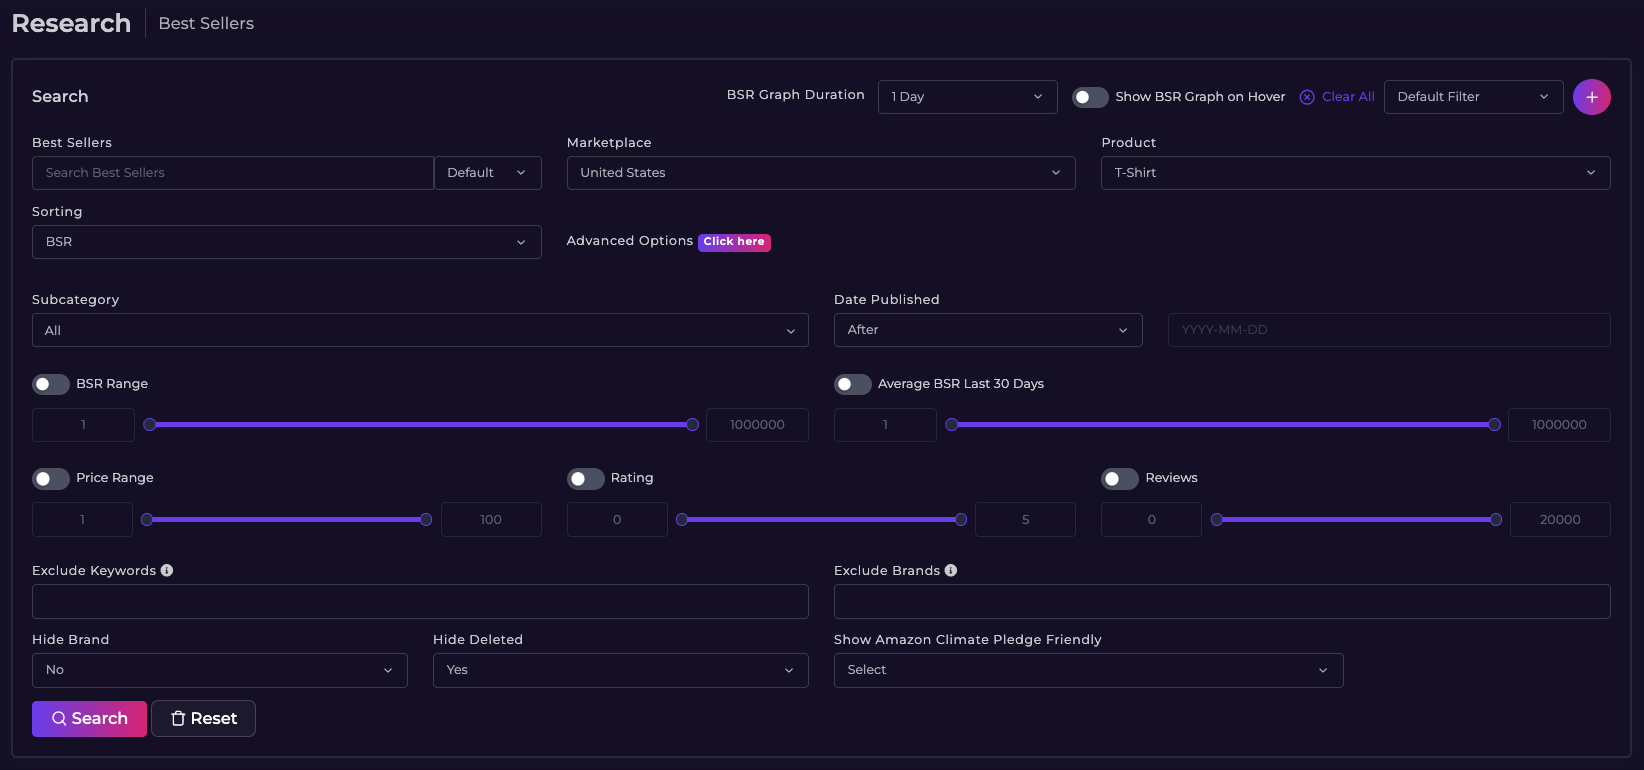Click the Exclude Brands info icon
Viewport: 1644px width, 770px height.
951,570
